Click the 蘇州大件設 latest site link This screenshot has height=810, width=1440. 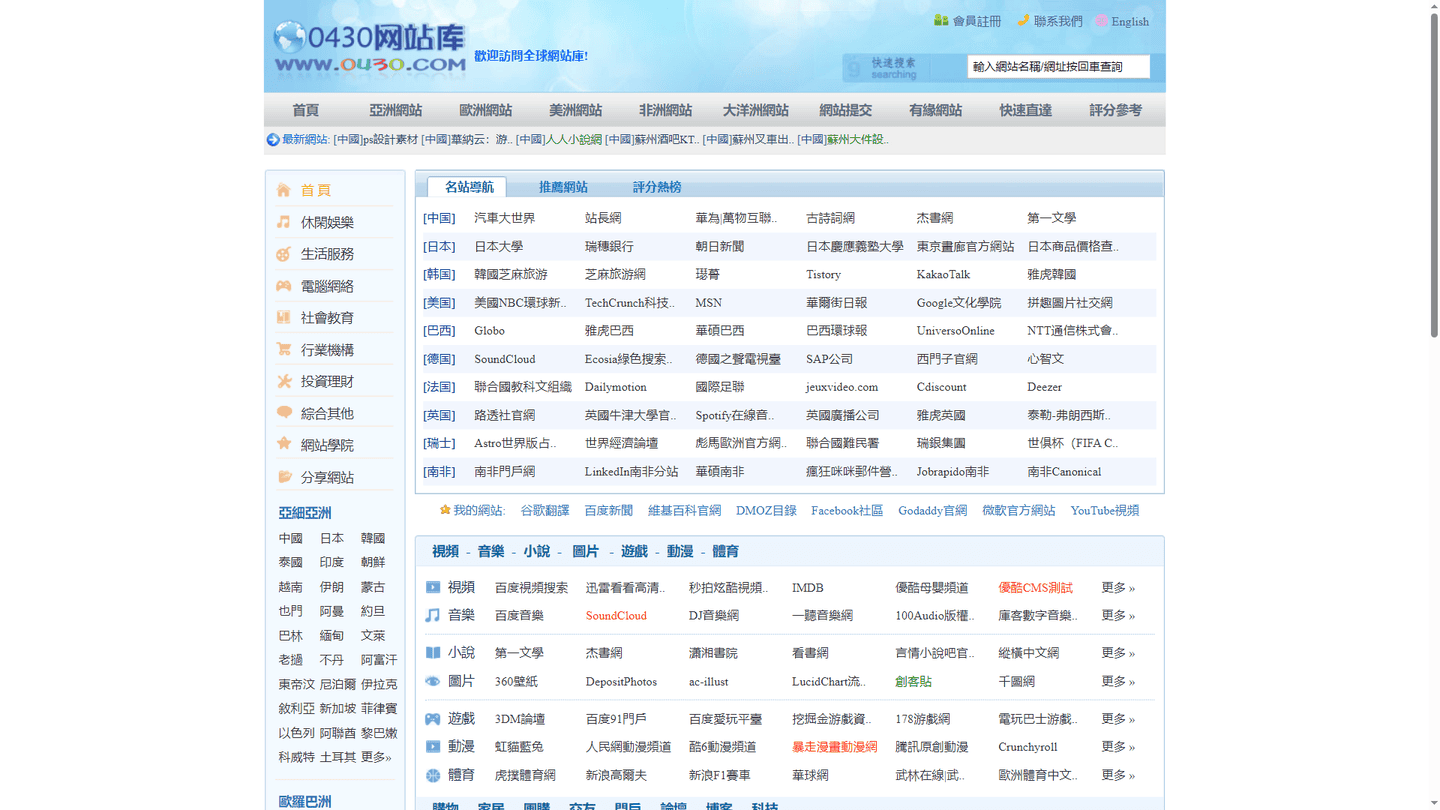coord(856,140)
